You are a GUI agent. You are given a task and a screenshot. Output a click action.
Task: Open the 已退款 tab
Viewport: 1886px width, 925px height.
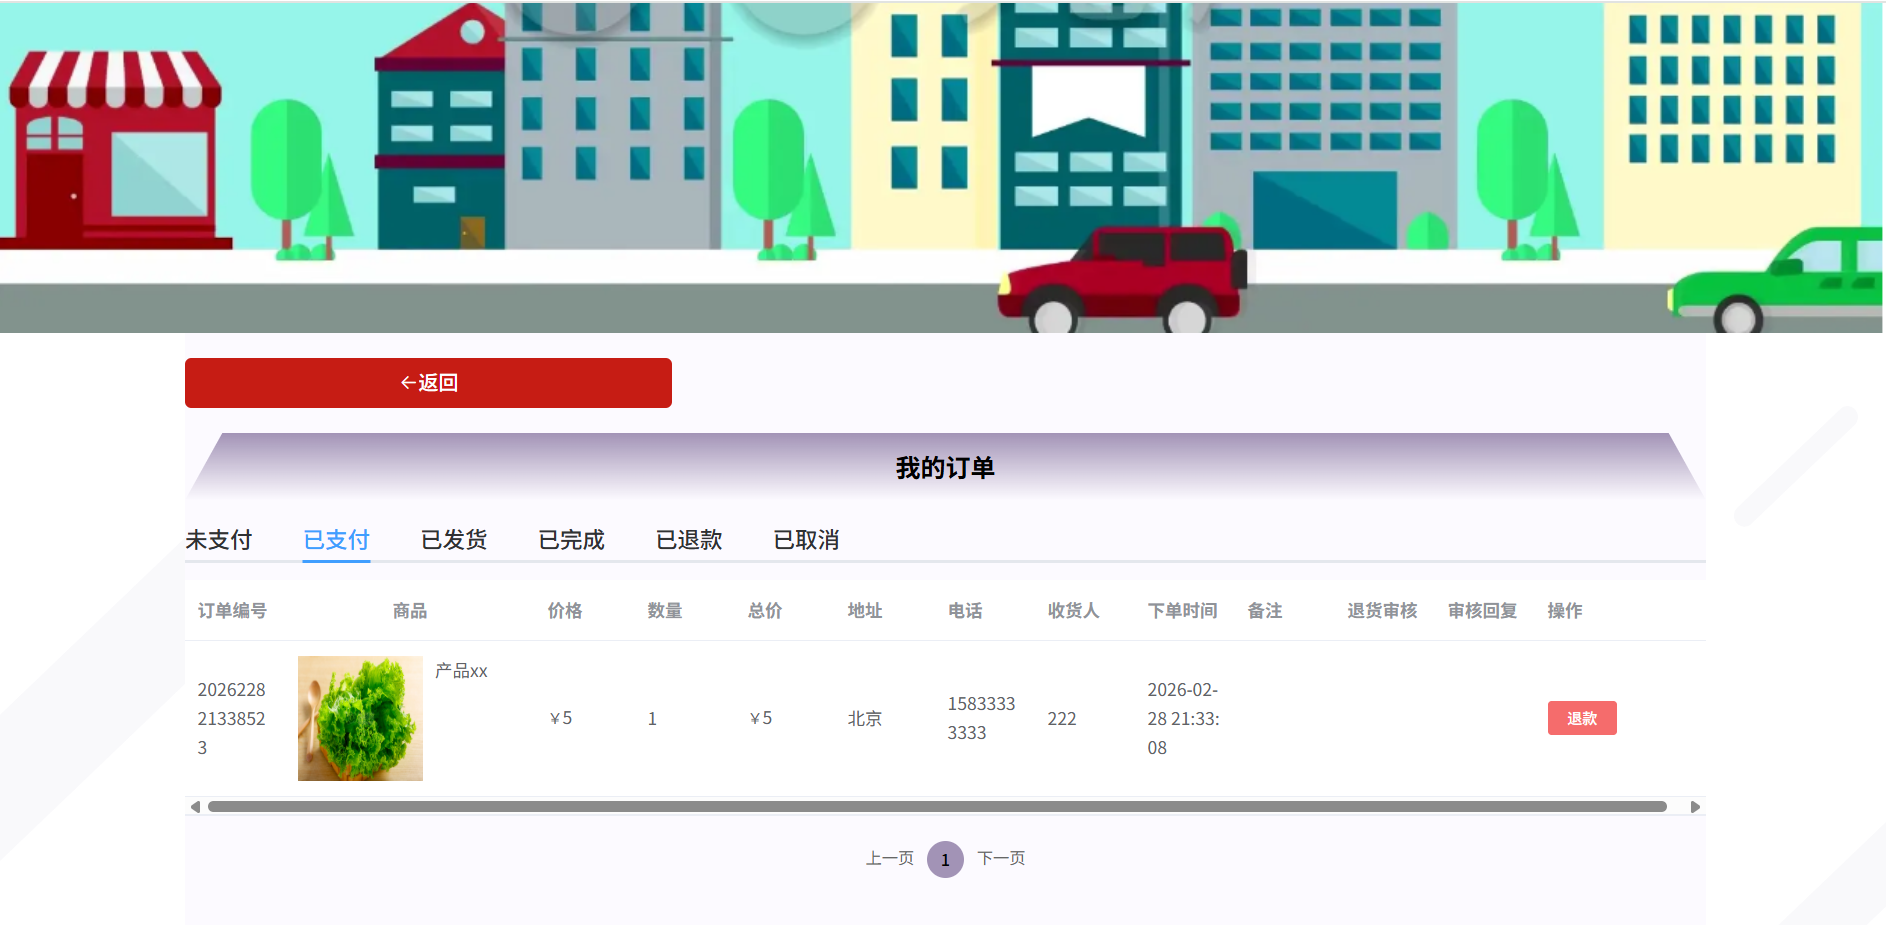(689, 540)
